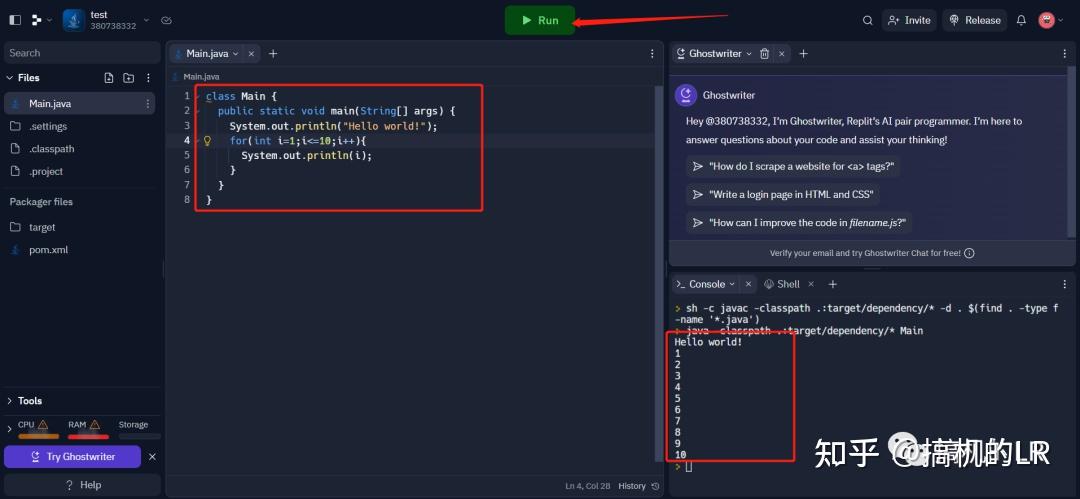
Task: Click the Ln 4, Col 28 status
Action: 588,486
